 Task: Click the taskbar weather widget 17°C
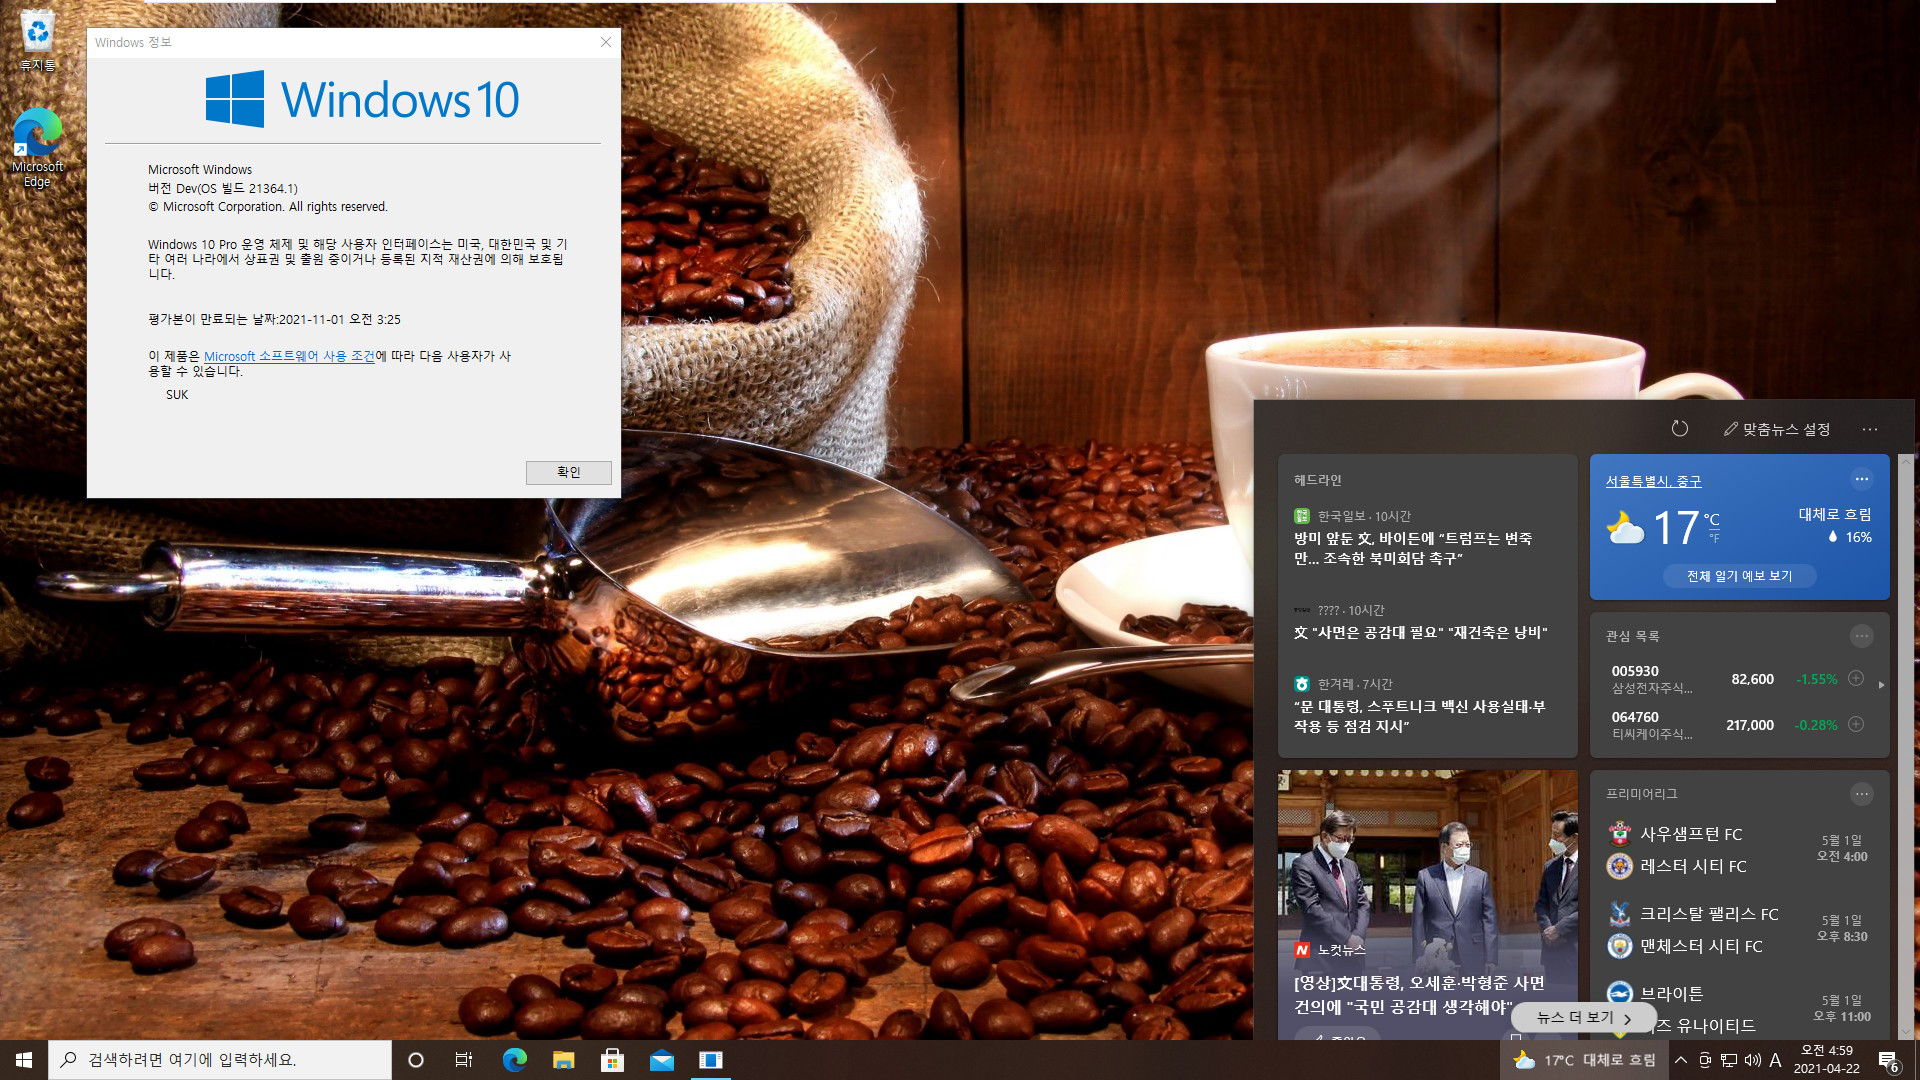tap(1585, 1060)
